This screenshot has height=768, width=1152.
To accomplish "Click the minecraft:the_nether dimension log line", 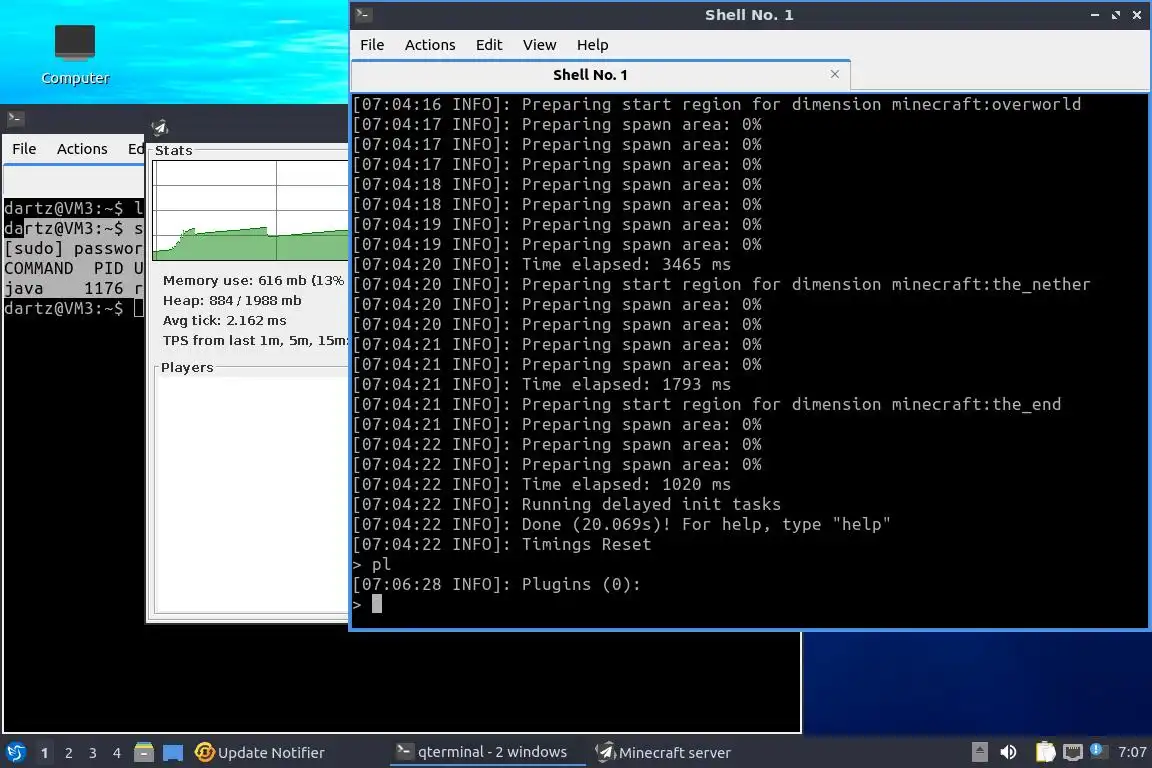I will coord(721,284).
